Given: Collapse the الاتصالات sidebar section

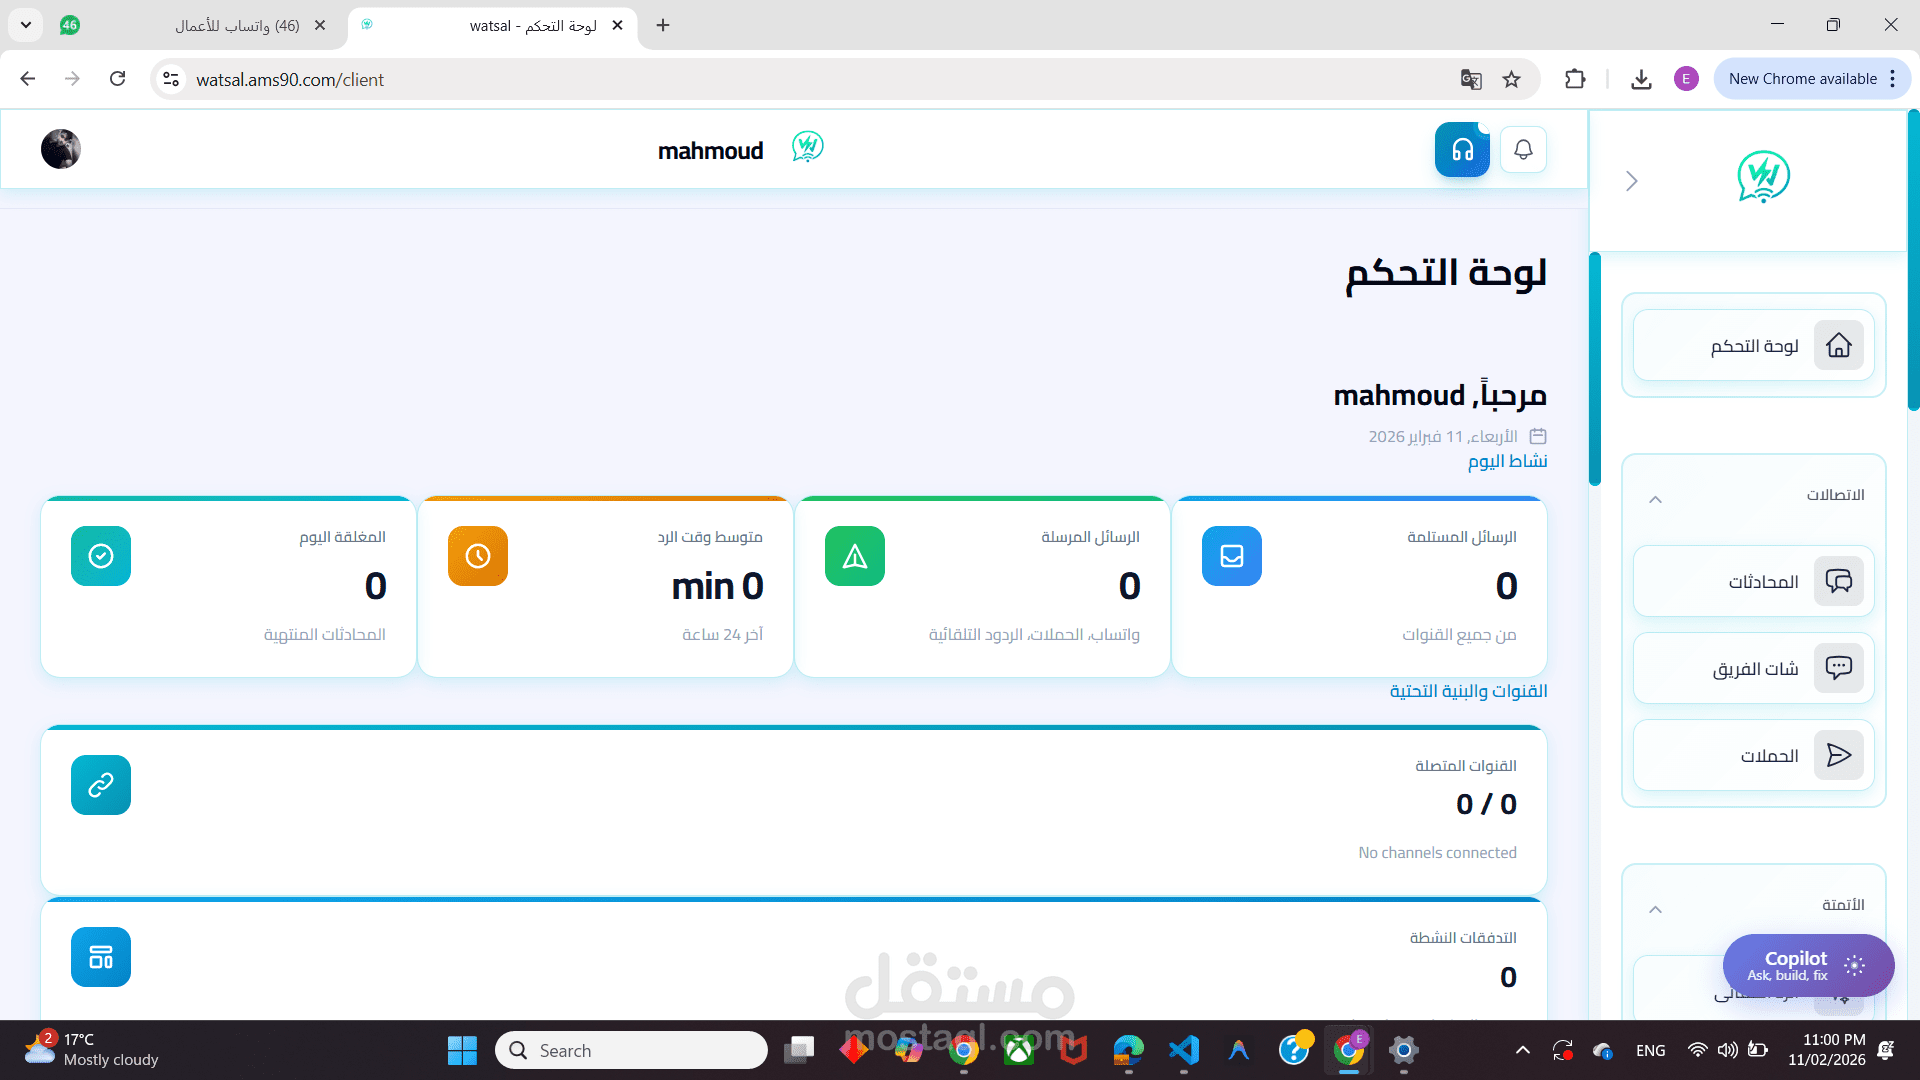Looking at the screenshot, I should click(x=1655, y=499).
